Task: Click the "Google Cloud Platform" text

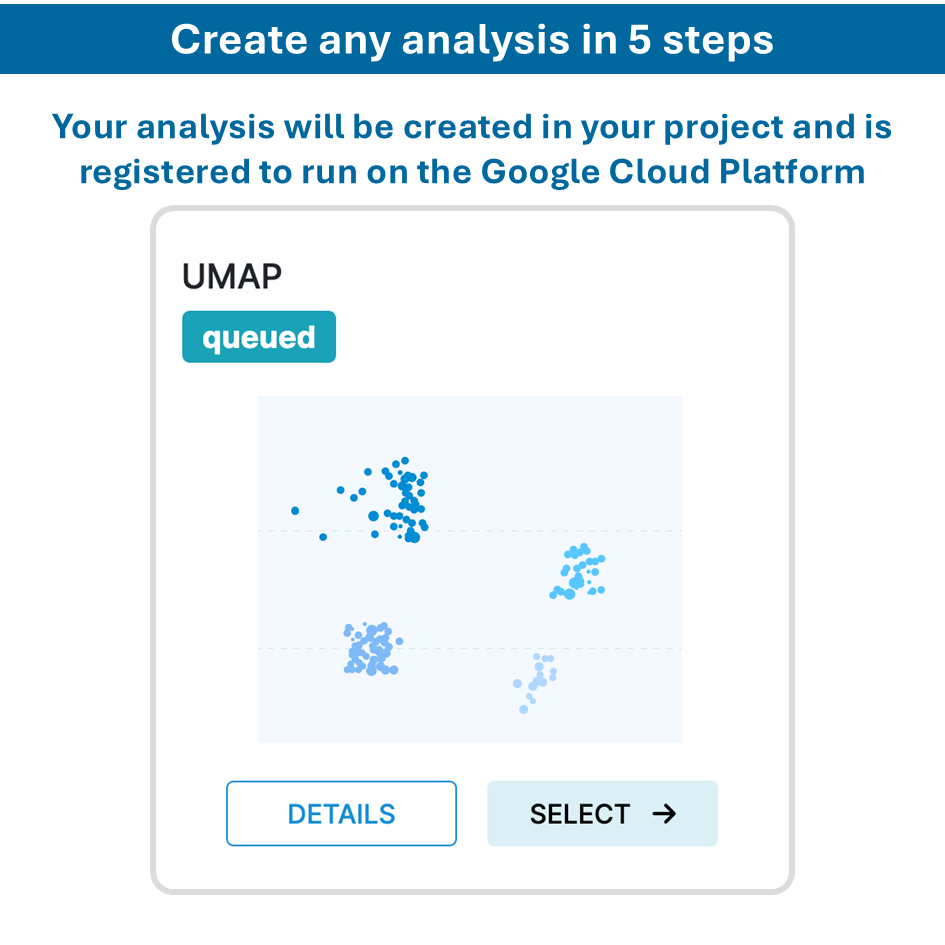Action: [673, 171]
